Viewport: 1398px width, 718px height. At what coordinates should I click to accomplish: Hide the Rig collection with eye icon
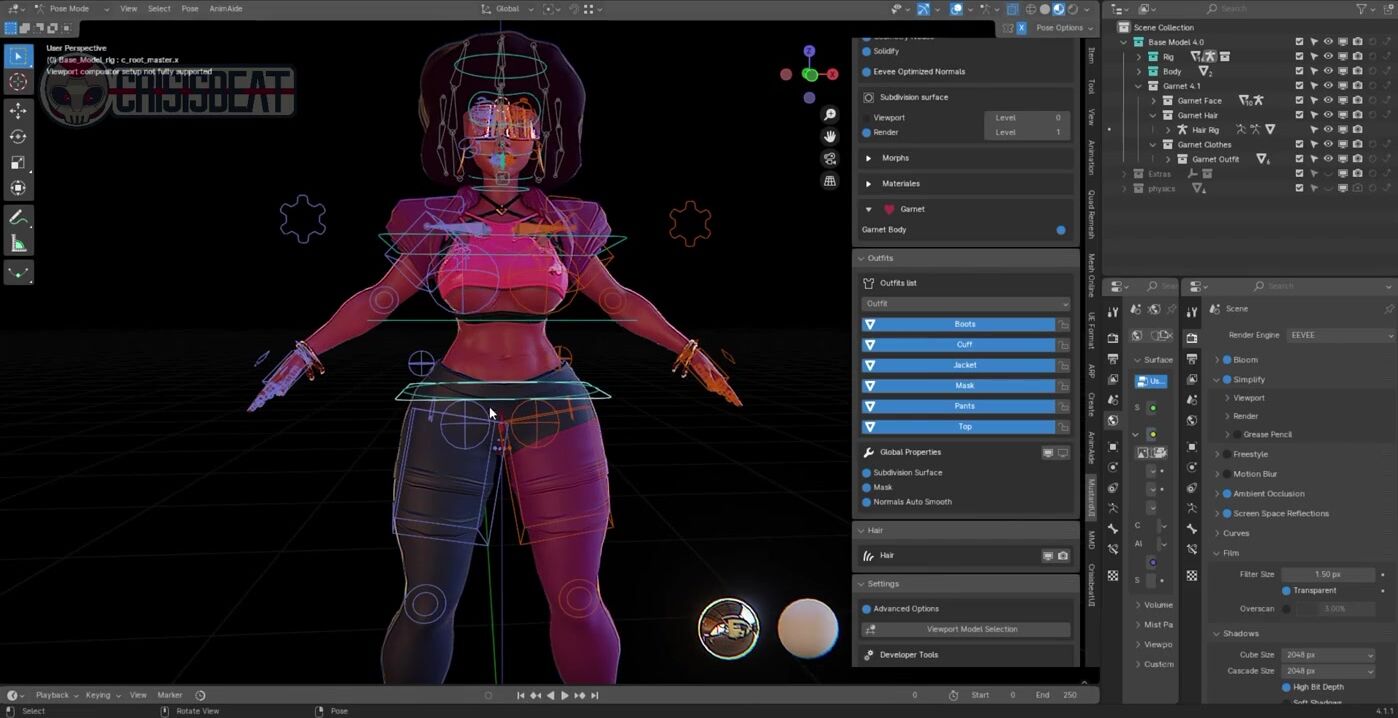click(x=1328, y=57)
